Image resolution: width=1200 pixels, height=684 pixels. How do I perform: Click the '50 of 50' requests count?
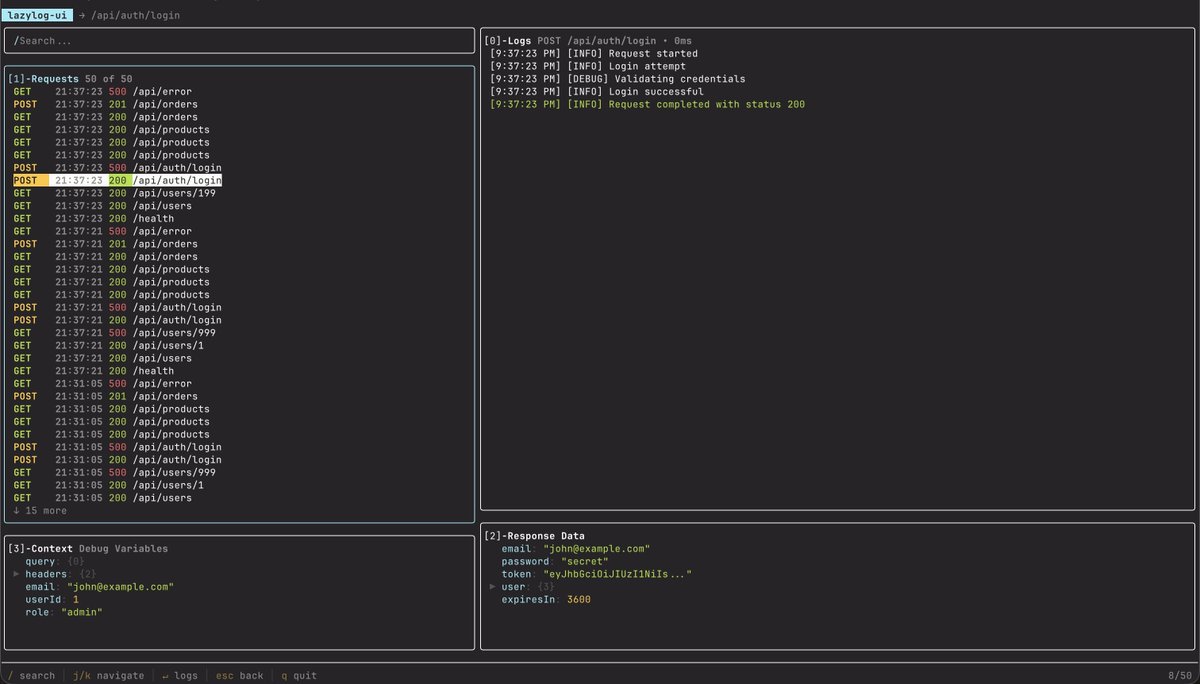pyautogui.click(x=109, y=78)
